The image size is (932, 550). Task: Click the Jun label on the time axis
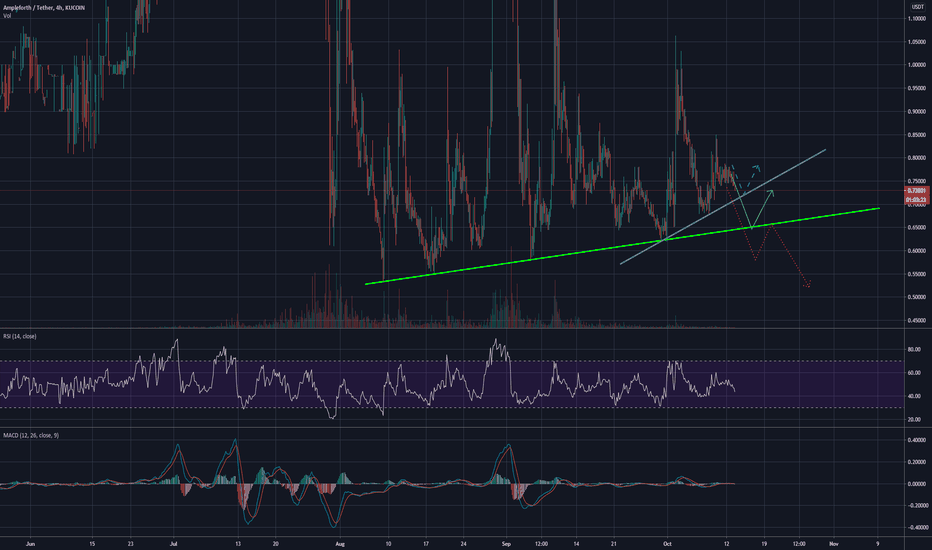click(31, 543)
